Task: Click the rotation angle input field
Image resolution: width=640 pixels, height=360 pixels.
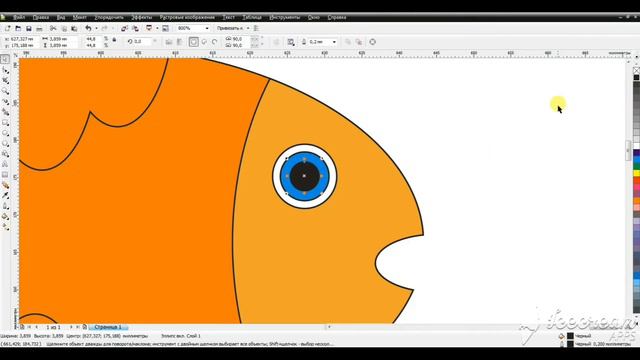Action: [142, 42]
